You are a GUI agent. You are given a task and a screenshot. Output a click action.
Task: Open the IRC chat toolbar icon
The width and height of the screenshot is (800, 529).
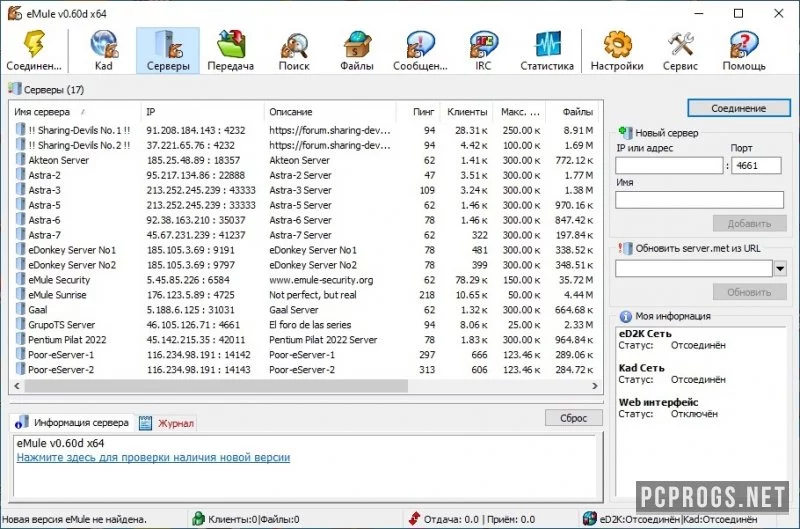[483, 50]
